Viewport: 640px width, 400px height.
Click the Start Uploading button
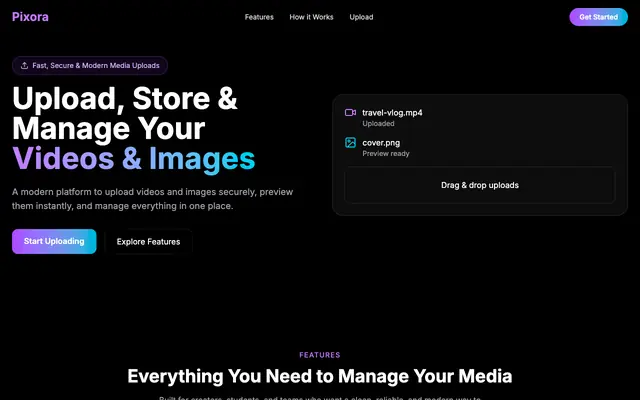pos(54,241)
